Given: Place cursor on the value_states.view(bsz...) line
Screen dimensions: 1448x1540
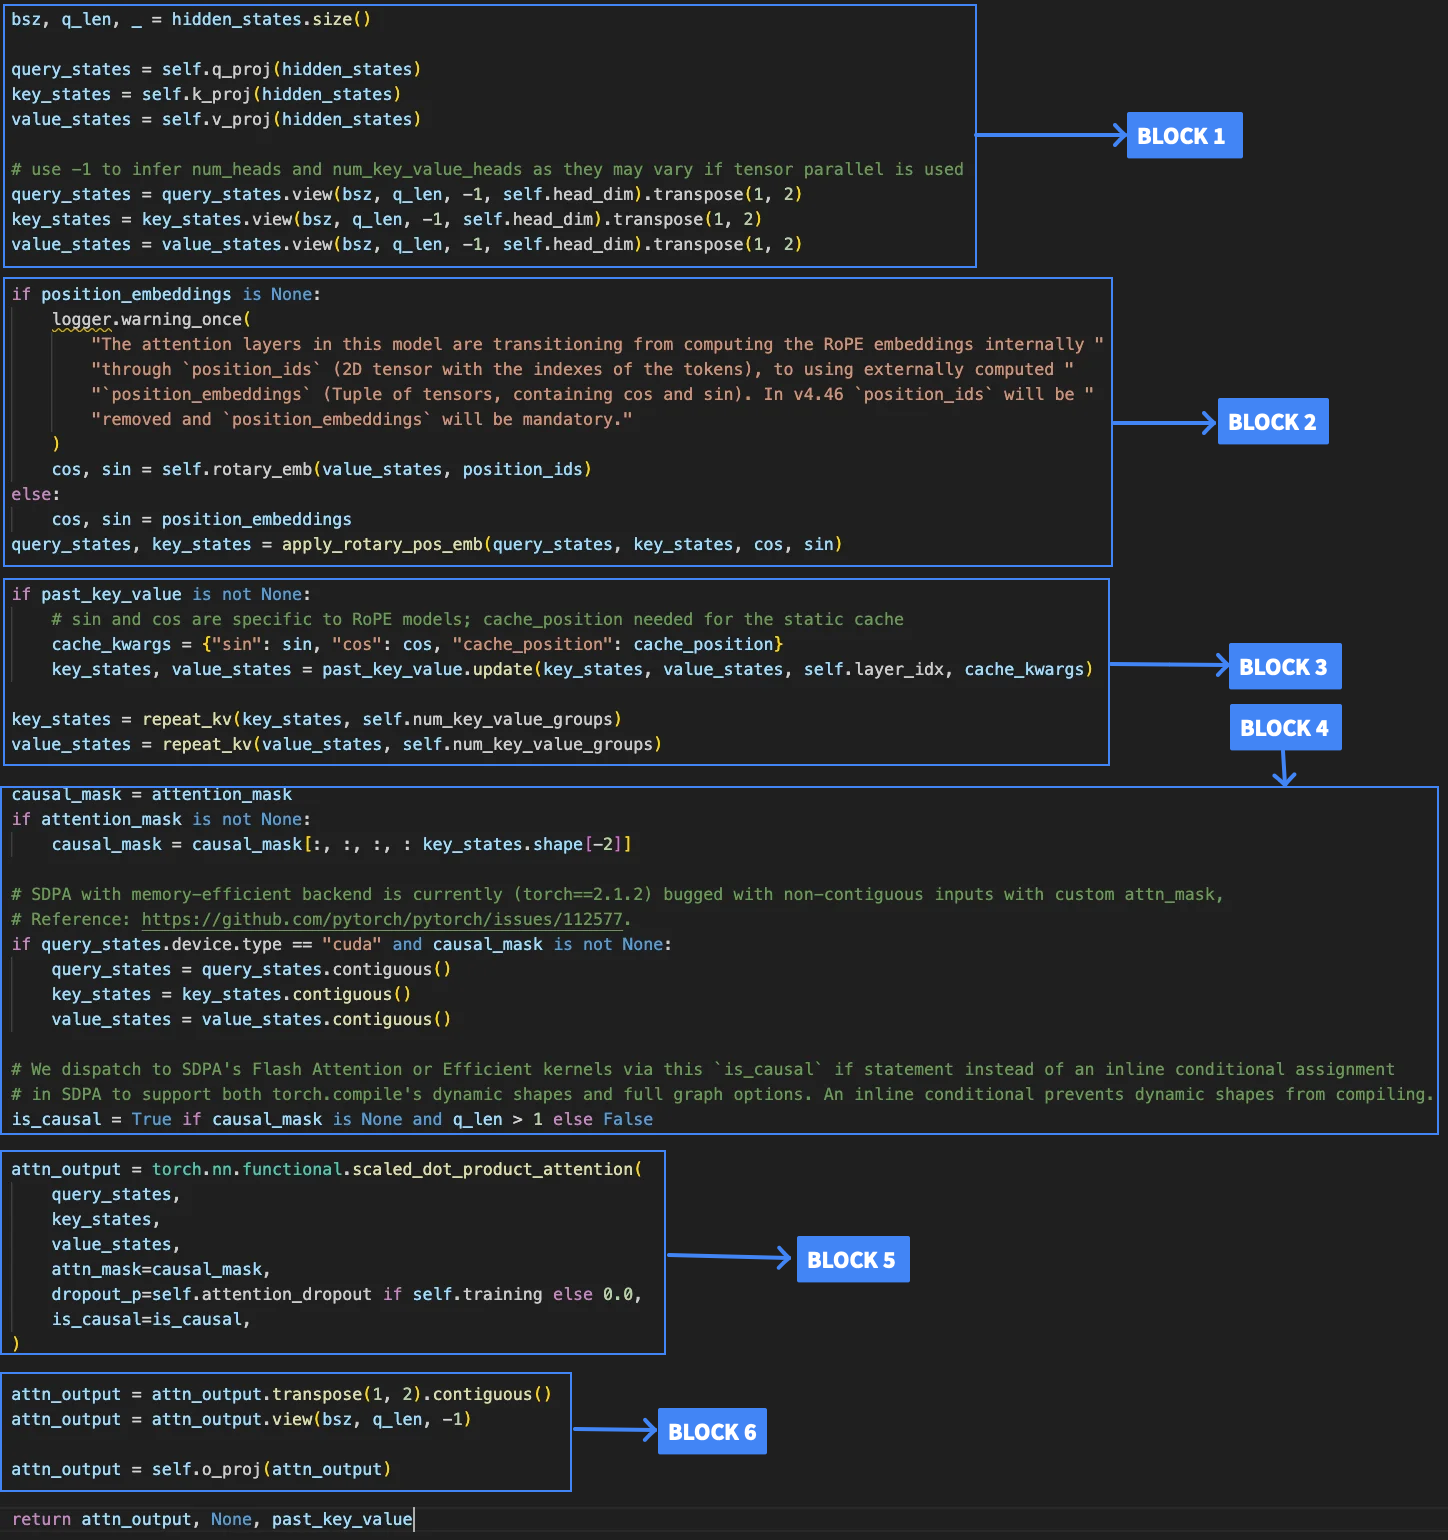Looking at the screenshot, I should pos(407,244).
